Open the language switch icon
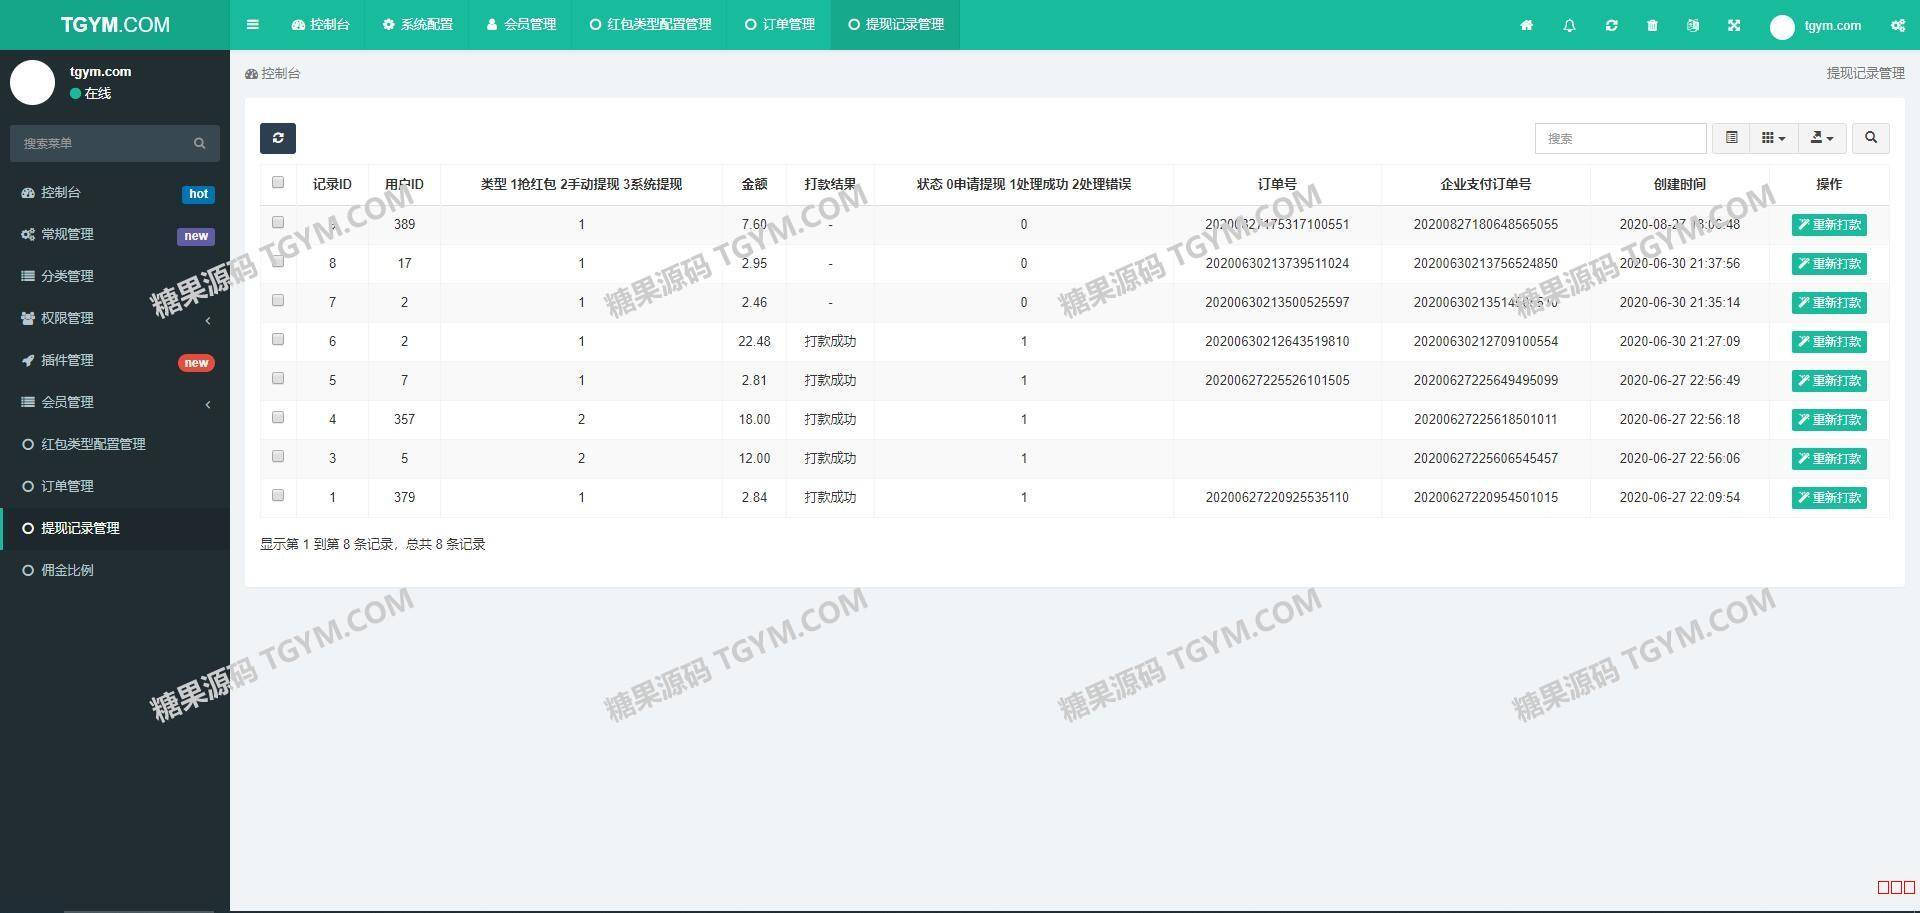This screenshot has width=1920, height=913. tap(1692, 25)
